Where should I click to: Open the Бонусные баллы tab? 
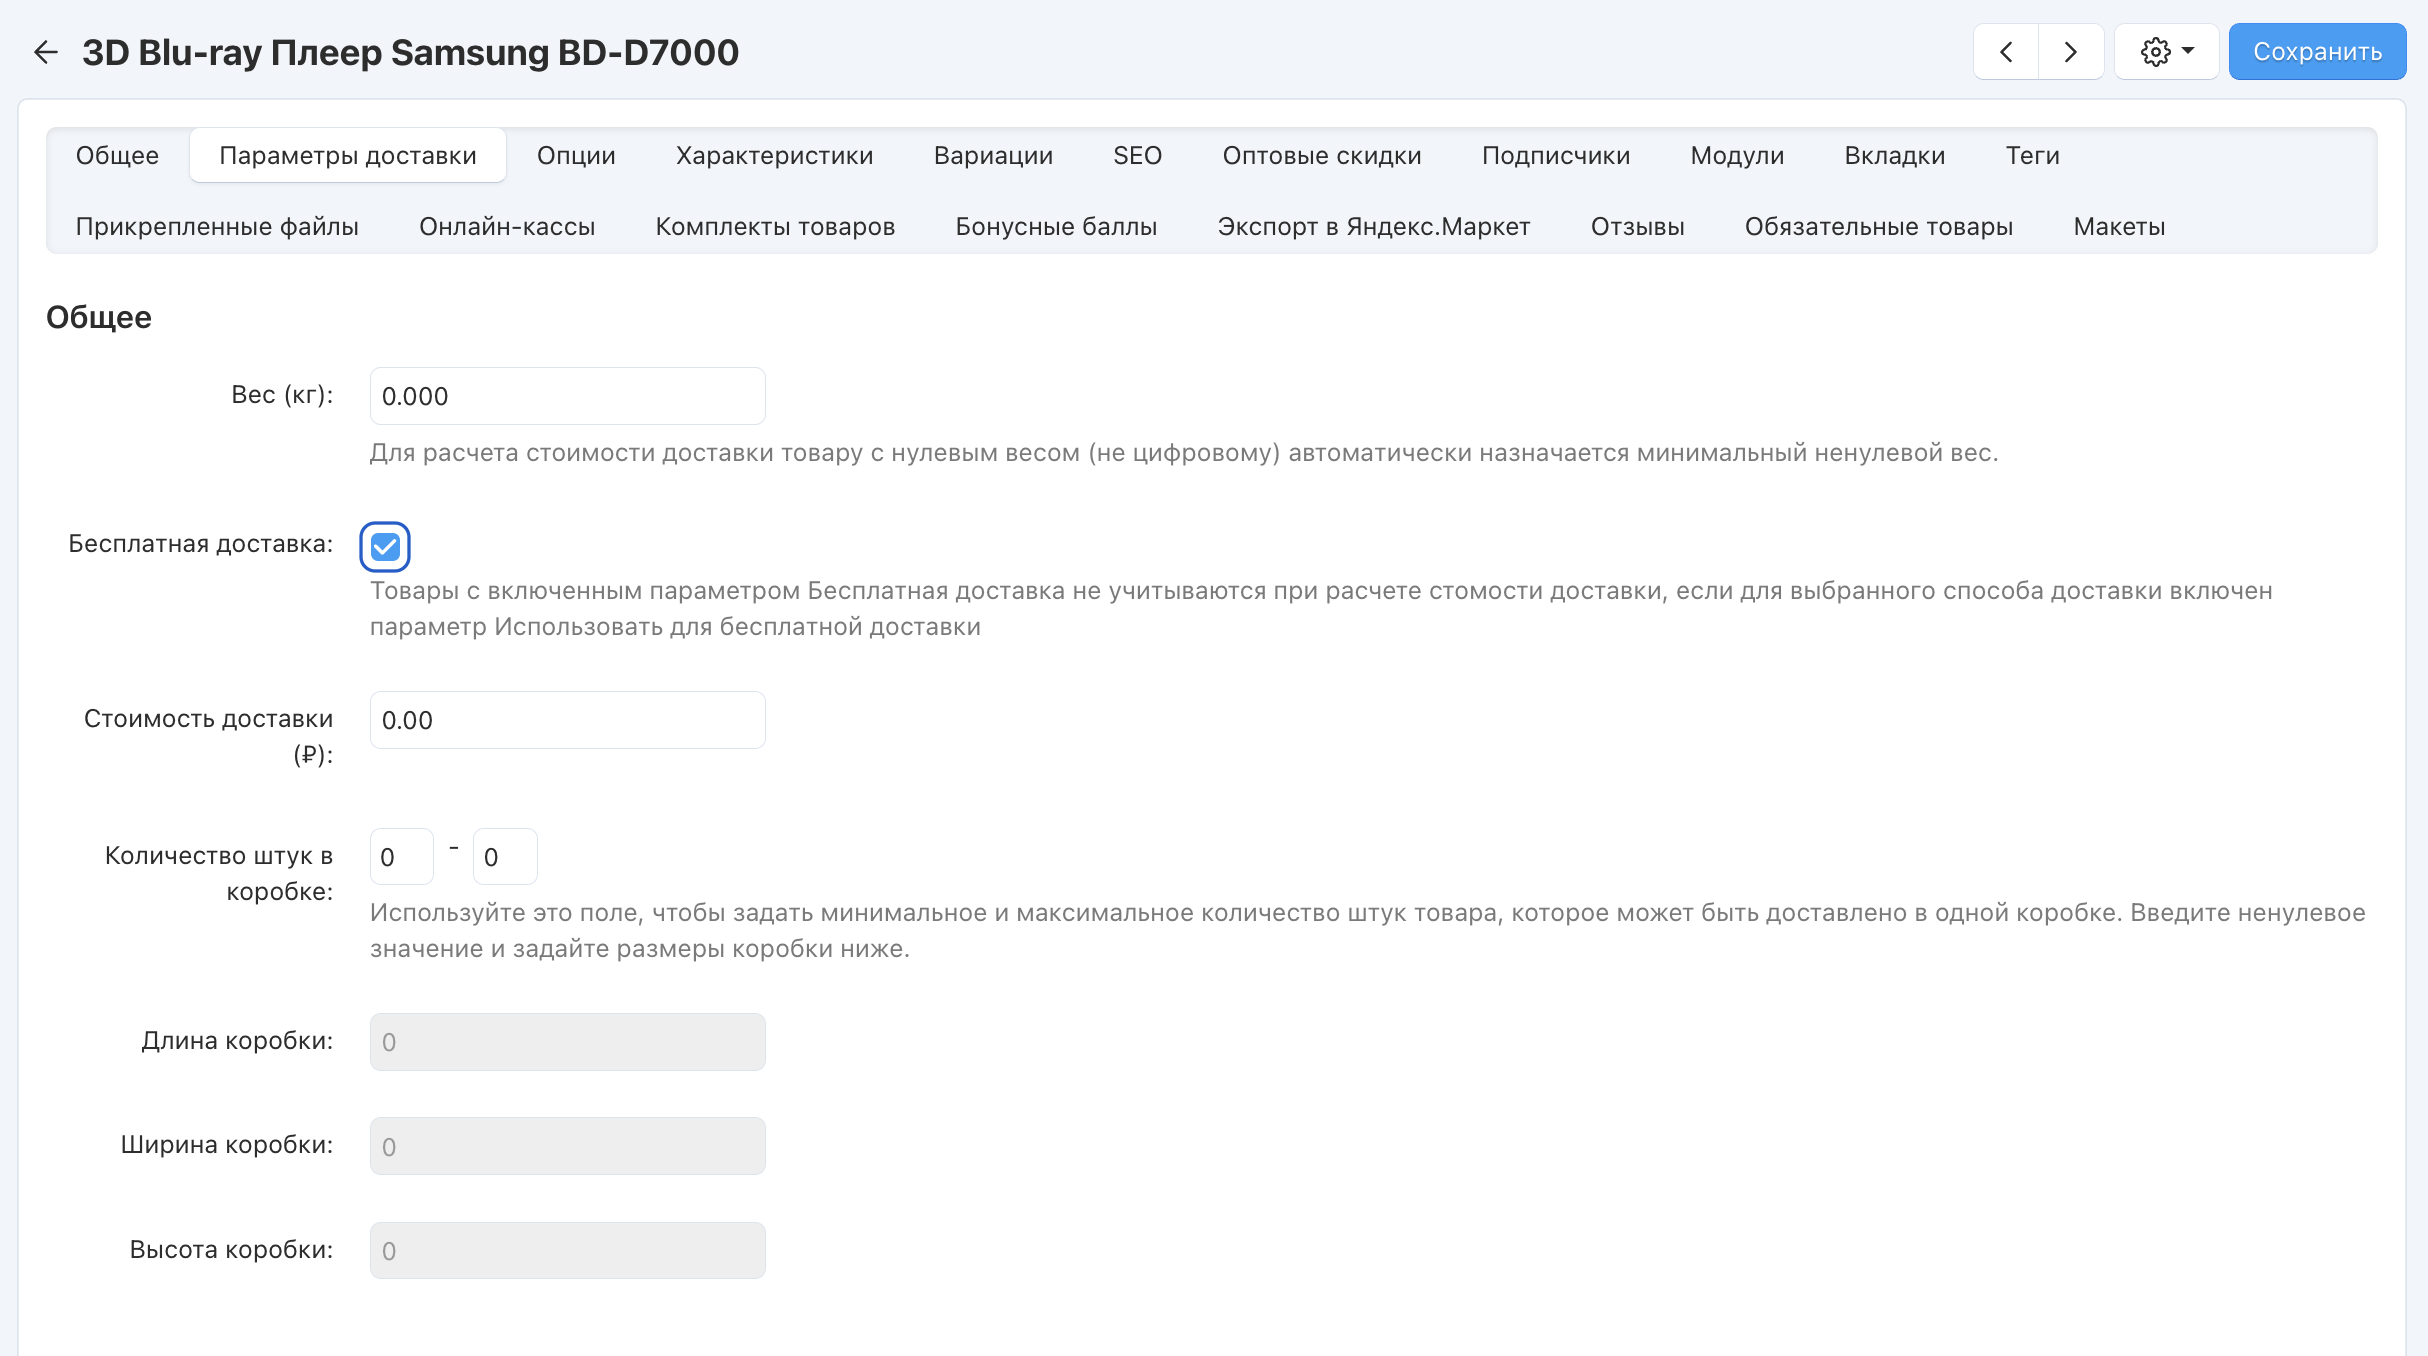(x=1056, y=226)
